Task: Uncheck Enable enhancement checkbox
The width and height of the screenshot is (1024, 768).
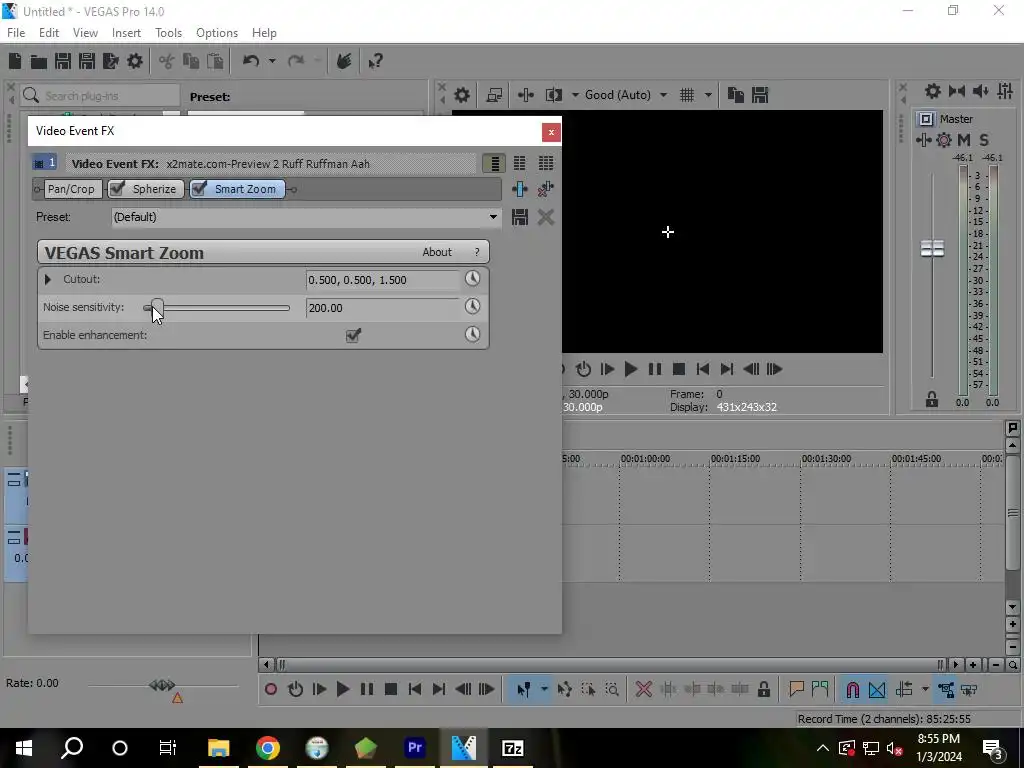Action: point(353,335)
